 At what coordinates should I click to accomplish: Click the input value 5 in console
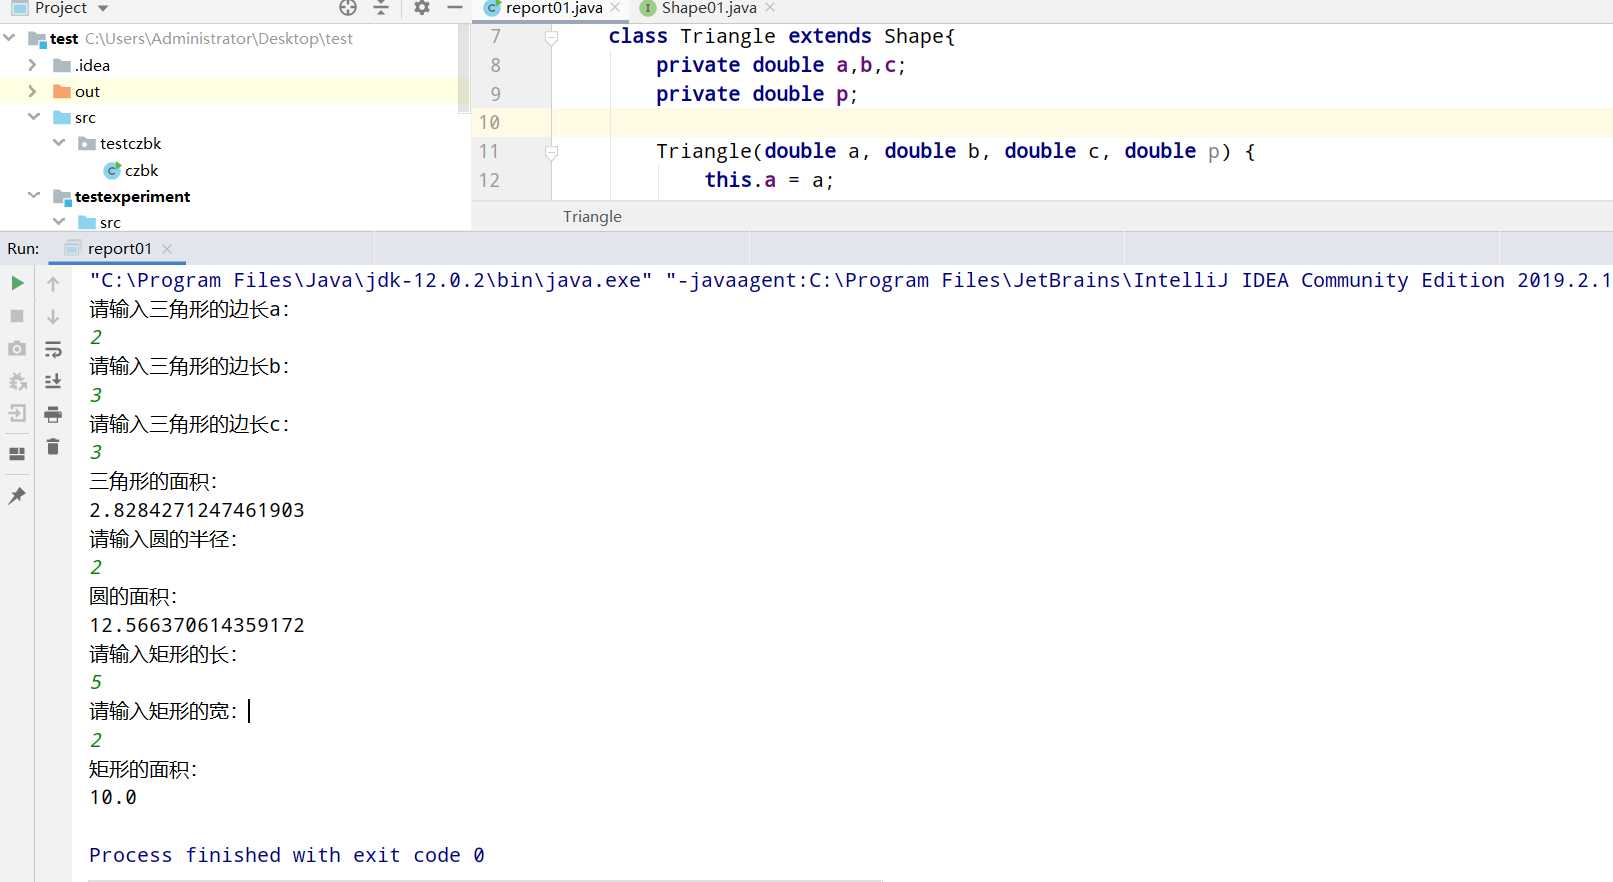tap(96, 682)
